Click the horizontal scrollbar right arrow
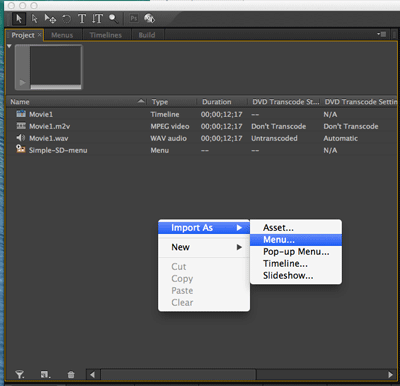Image resolution: width=400 pixels, height=386 pixels. click(x=390, y=375)
